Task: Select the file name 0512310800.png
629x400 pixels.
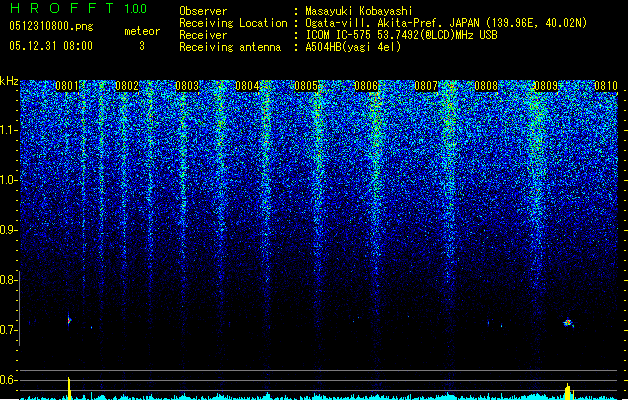Action: click(51, 26)
